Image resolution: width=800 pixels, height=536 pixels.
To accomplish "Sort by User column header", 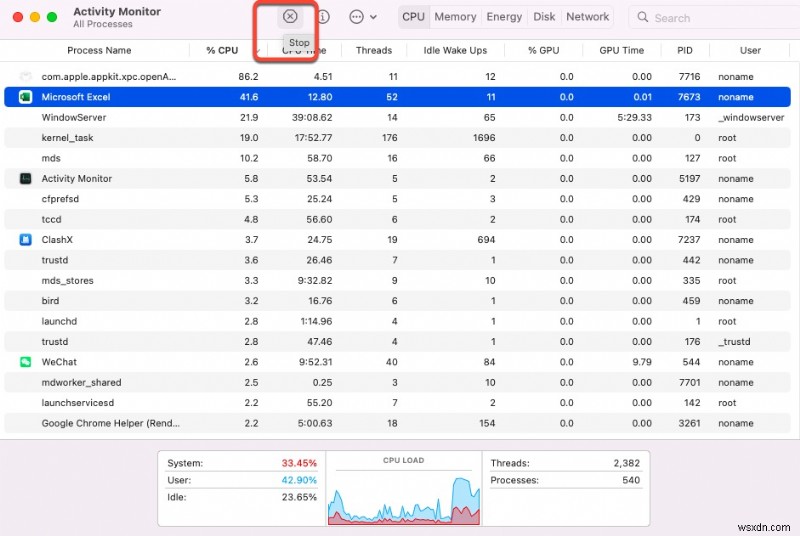I will point(750,50).
